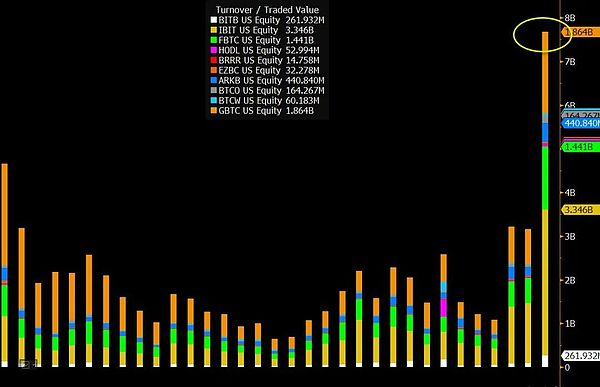Screen dimensions: 600x387
Task: Select legend text 'BRRR US Equity 14.758M'
Action: pyautogui.click(x=269, y=60)
